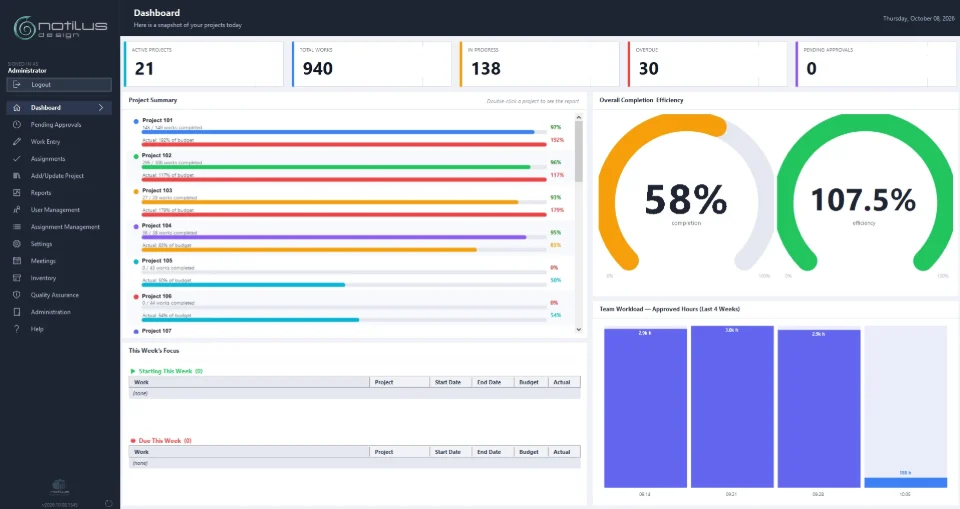The height and width of the screenshot is (509, 960).
Task: Click the project summary scrollbar down arrow
Action: [579, 330]
